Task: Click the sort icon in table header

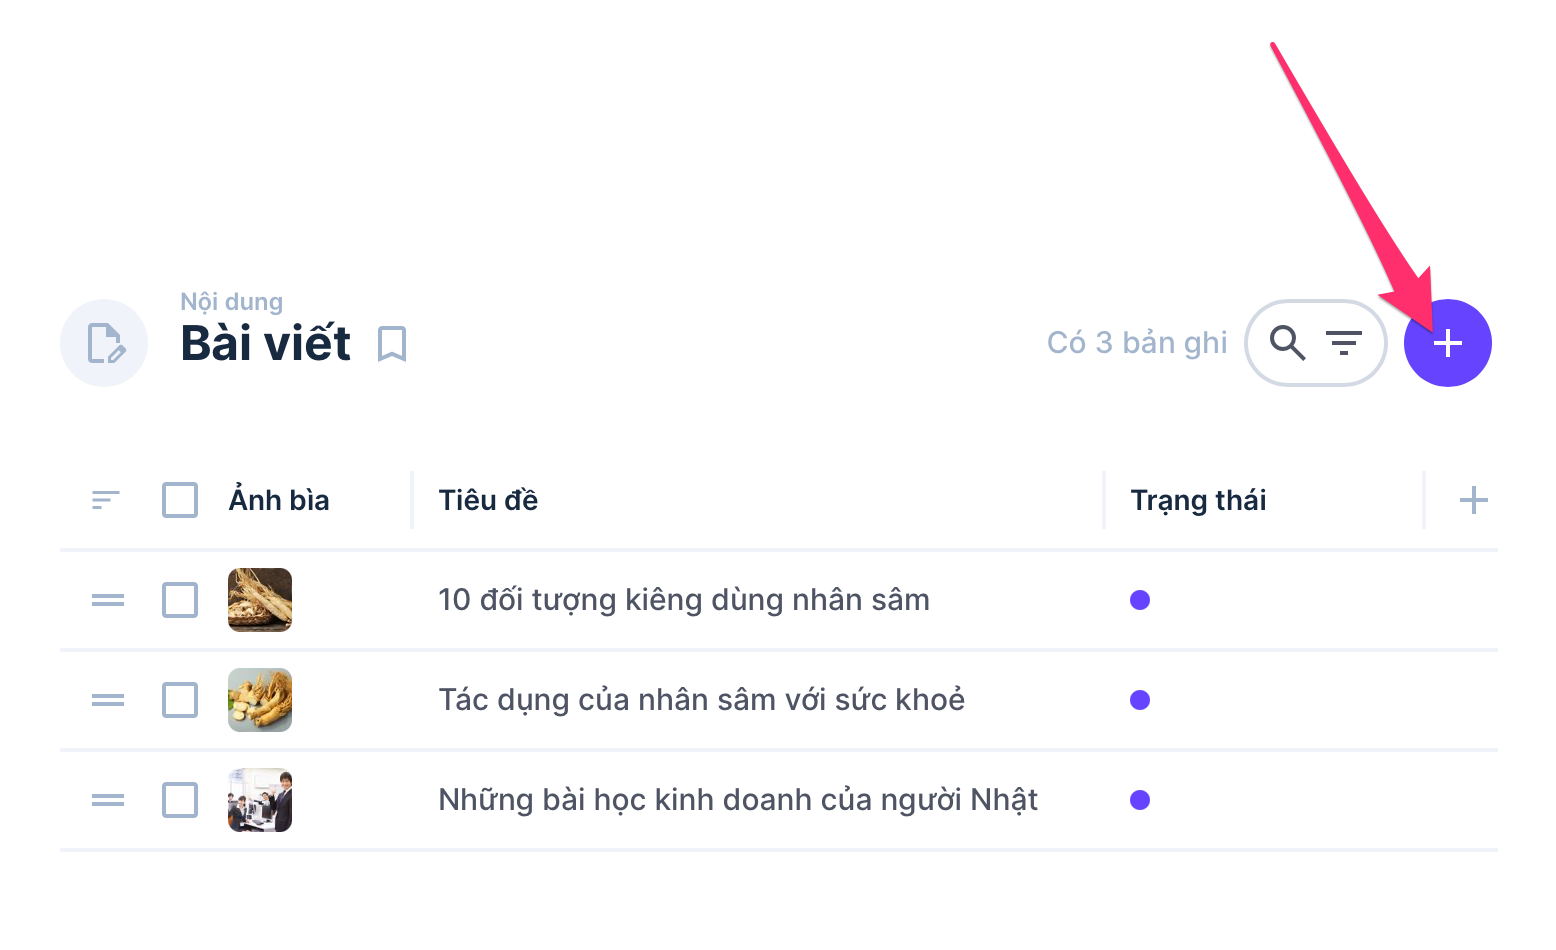Action: click(105, 500)
